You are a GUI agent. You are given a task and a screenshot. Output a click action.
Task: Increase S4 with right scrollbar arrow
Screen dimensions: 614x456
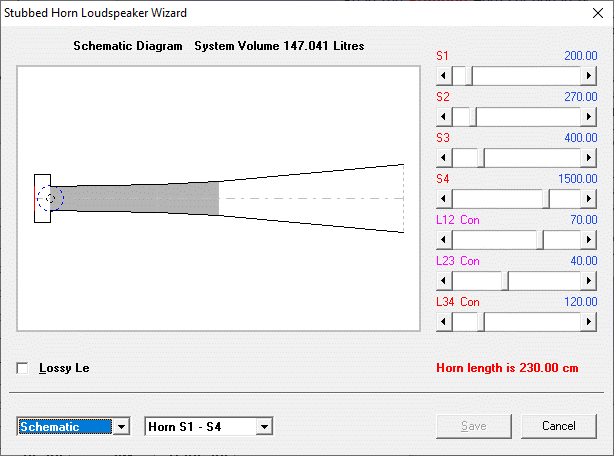[589, 199]
